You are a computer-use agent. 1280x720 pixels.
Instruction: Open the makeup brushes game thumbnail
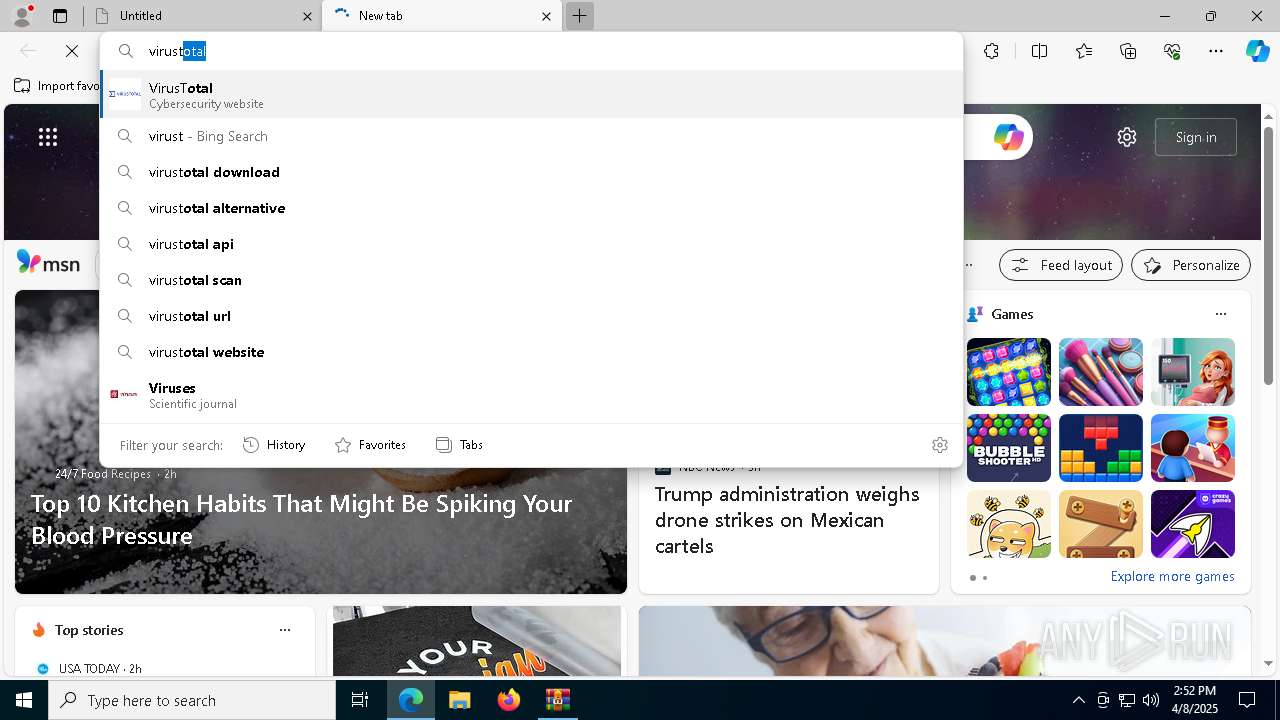1101,372
